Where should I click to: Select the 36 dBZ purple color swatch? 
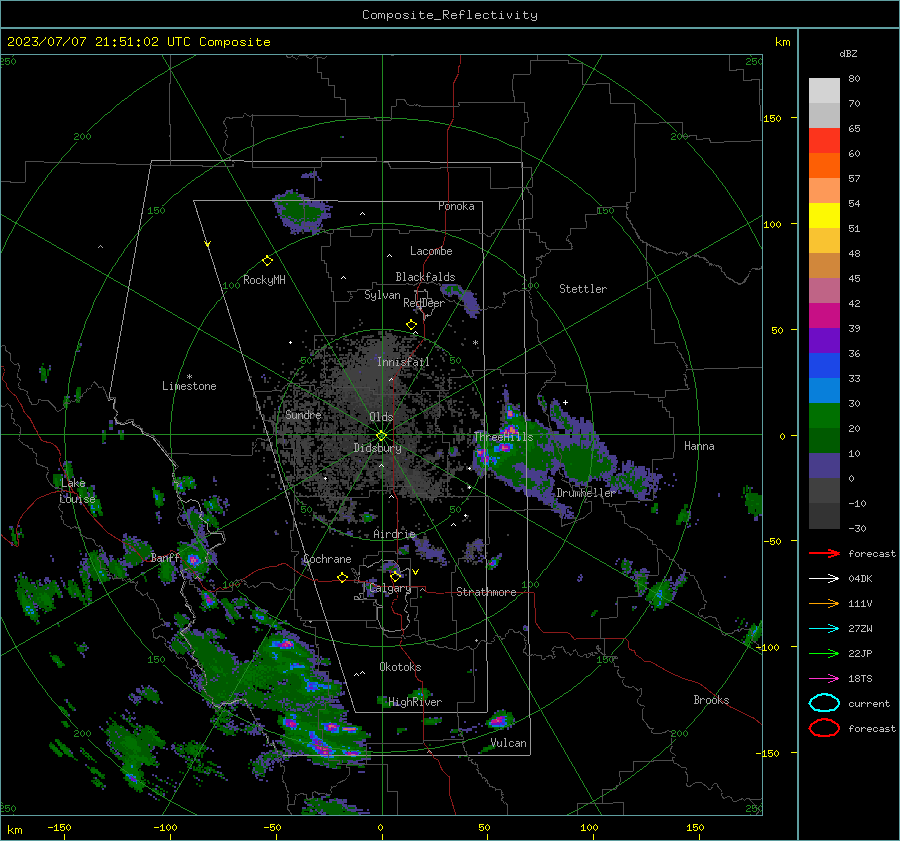click(824, 340)
